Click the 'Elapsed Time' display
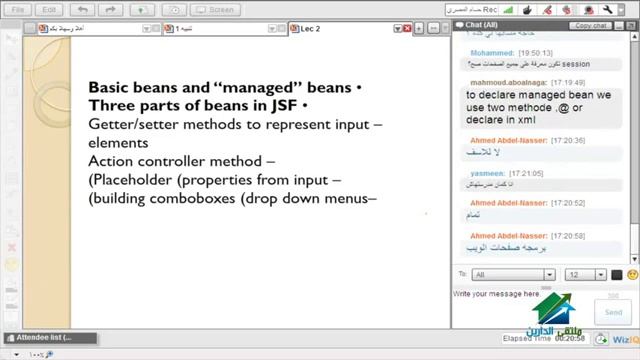640x360 pixels. (544, 338)
